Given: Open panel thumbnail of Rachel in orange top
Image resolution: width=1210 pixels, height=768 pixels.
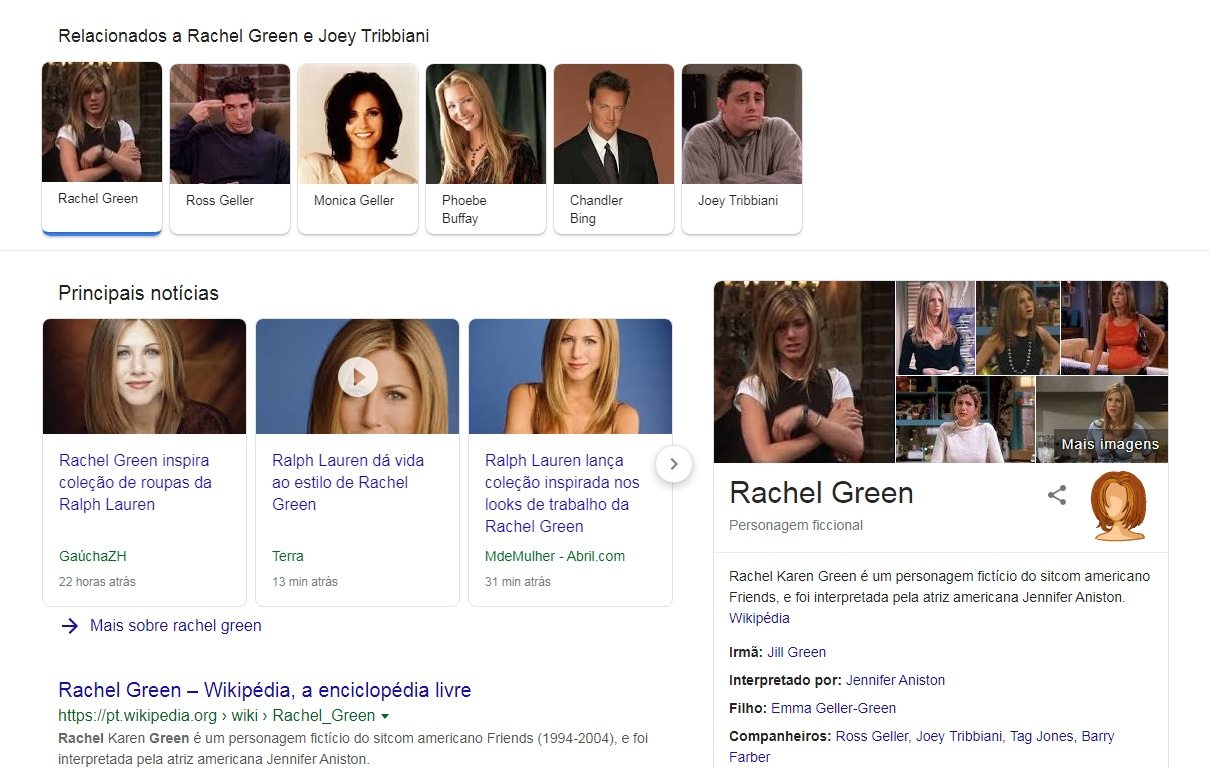Looking at the screenshot, I should tap(1114, 327).
